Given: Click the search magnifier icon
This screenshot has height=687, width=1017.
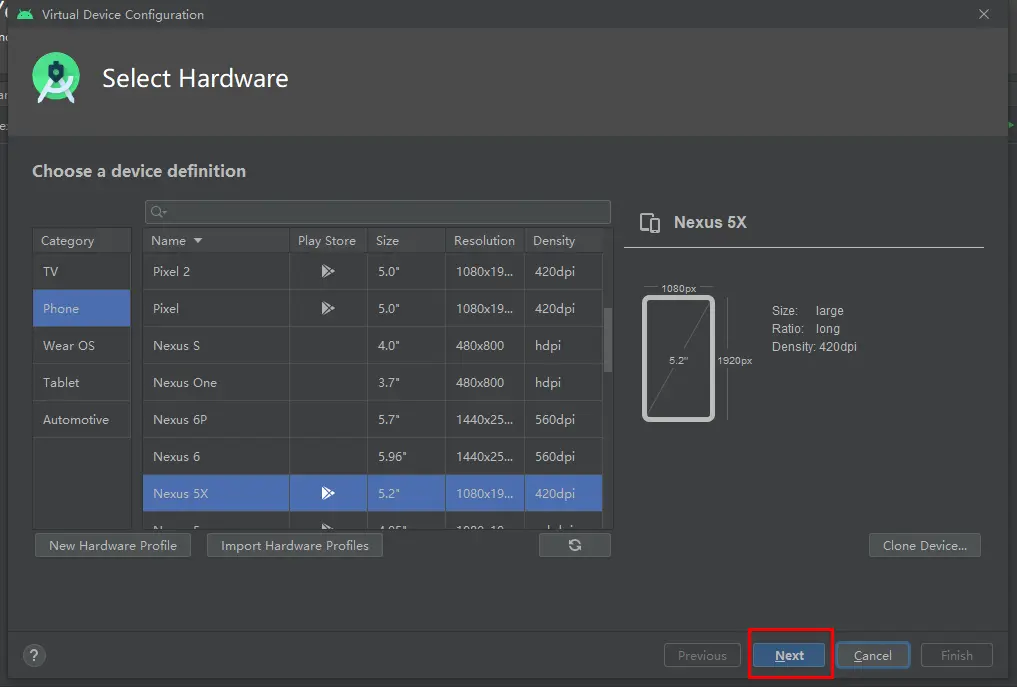Looking at the screenshot, I should coord(158,212).
